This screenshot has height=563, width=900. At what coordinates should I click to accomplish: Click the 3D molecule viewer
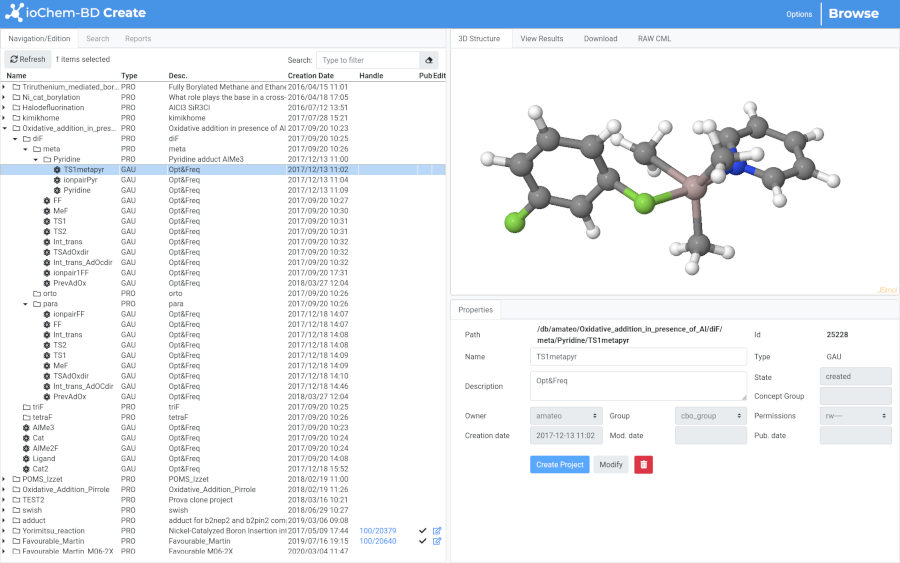click(674, 172)
